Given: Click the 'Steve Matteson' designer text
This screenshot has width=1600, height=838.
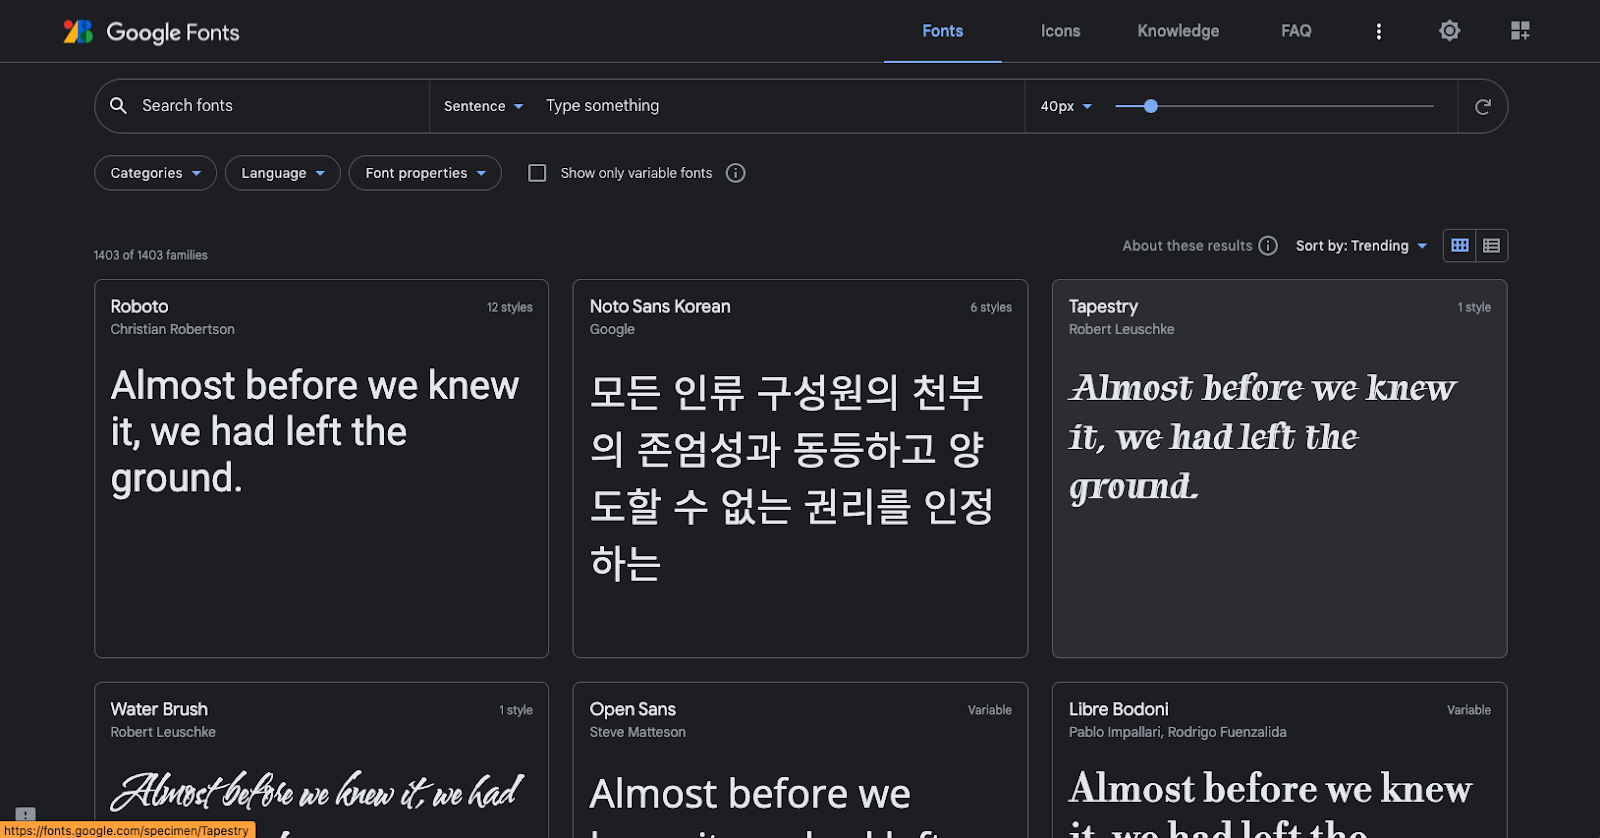Looking at the screenshot, I should click(637, 732).
